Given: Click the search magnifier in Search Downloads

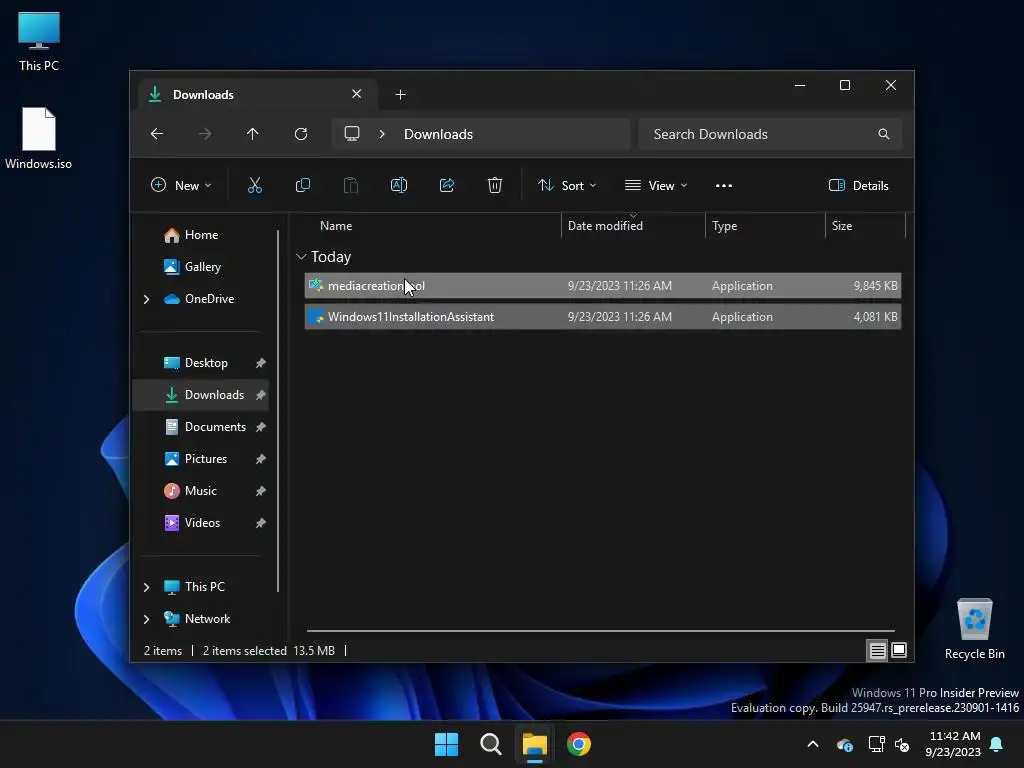Looking at the screenshot, I should [x=884, y=134].
